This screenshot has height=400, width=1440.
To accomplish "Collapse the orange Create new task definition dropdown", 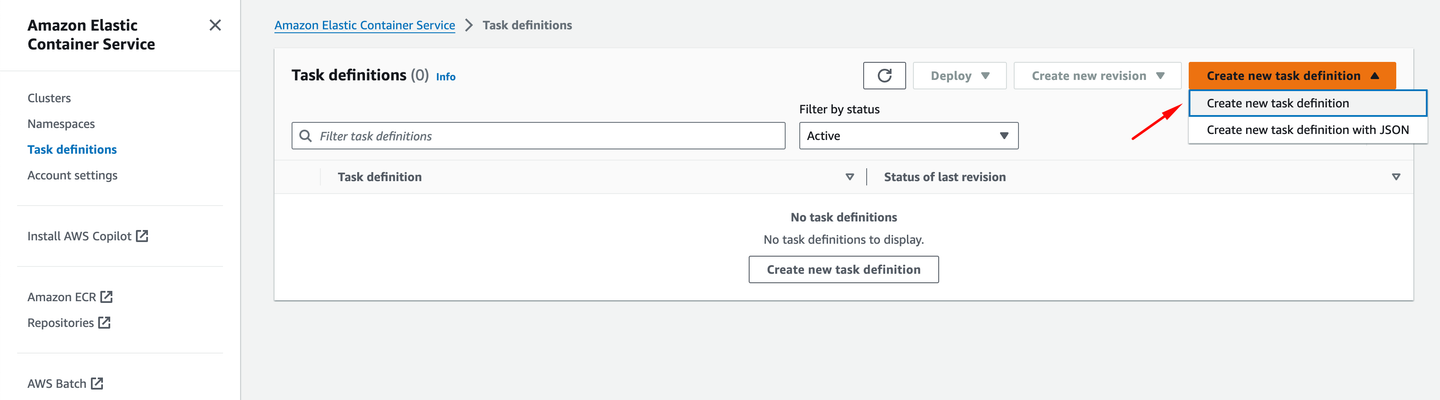I will pyautogui.click(x=1292, y=76).
